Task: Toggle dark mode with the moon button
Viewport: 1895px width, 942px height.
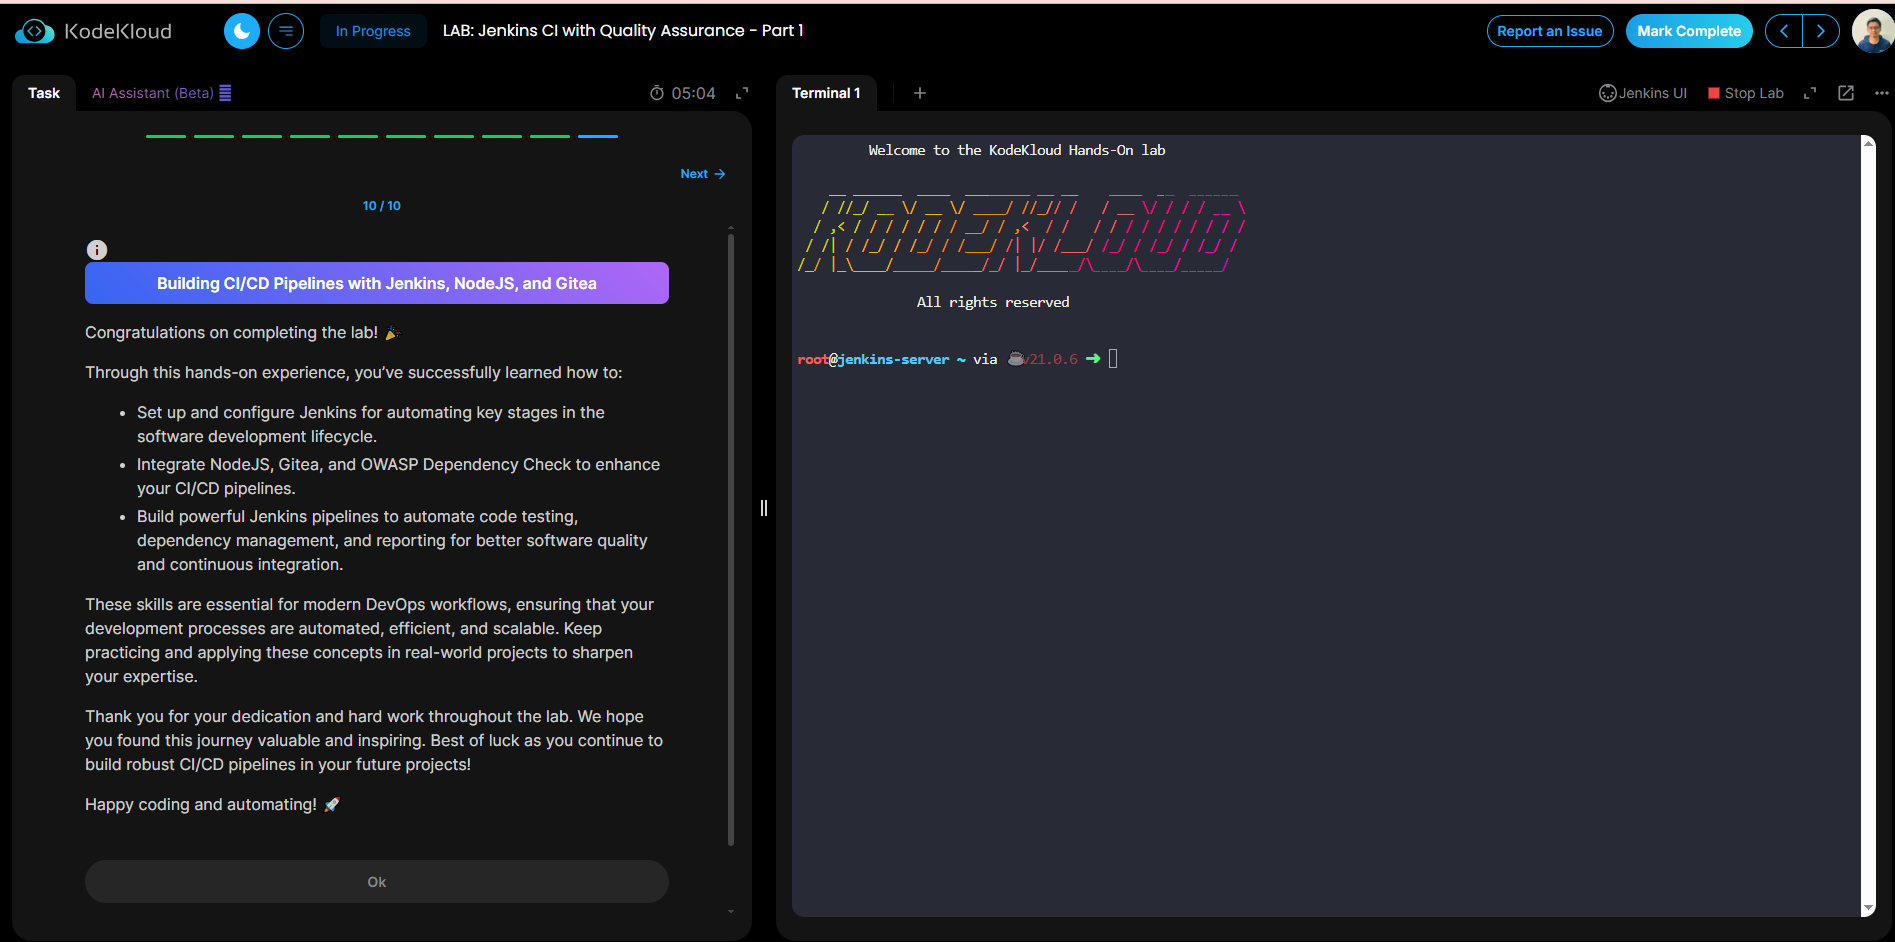Action: pyautogui.click(x=242, y=31)
